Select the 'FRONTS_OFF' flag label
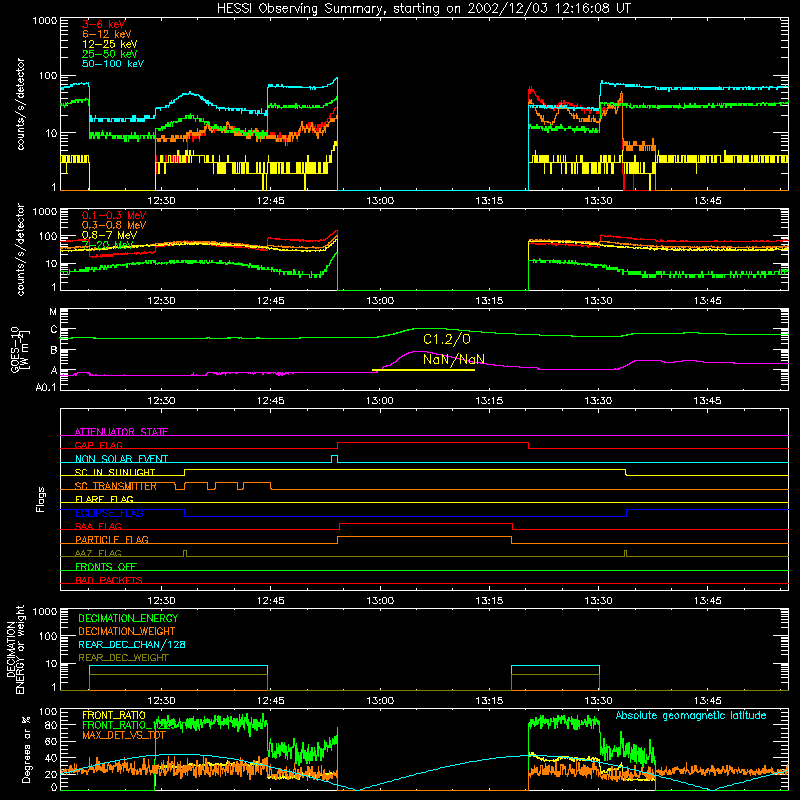Screen dimensions: 800x800 [x=106, y=567]
